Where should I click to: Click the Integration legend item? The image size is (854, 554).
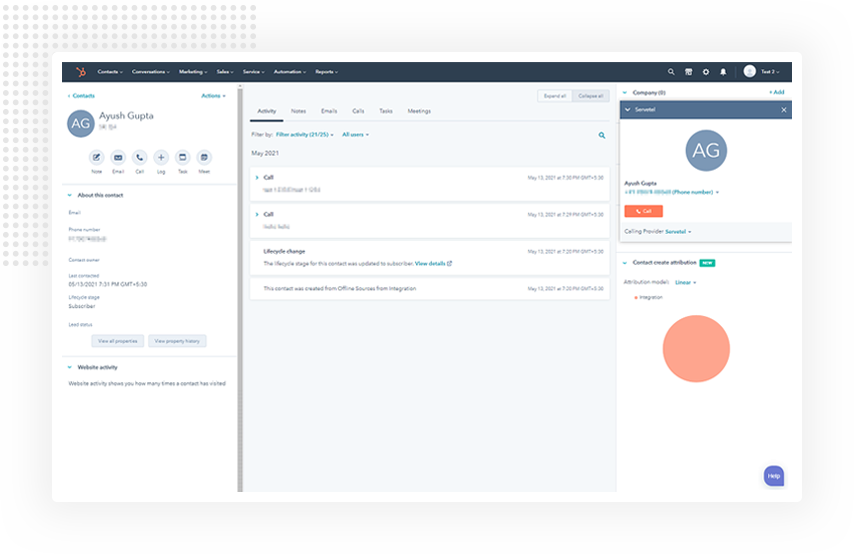(649, 297)
